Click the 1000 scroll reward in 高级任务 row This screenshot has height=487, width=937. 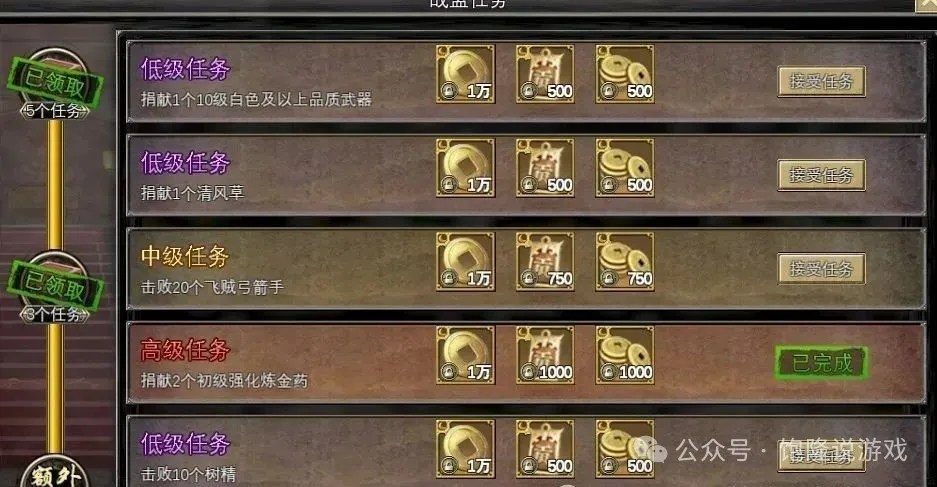click(x=545, y=355)
